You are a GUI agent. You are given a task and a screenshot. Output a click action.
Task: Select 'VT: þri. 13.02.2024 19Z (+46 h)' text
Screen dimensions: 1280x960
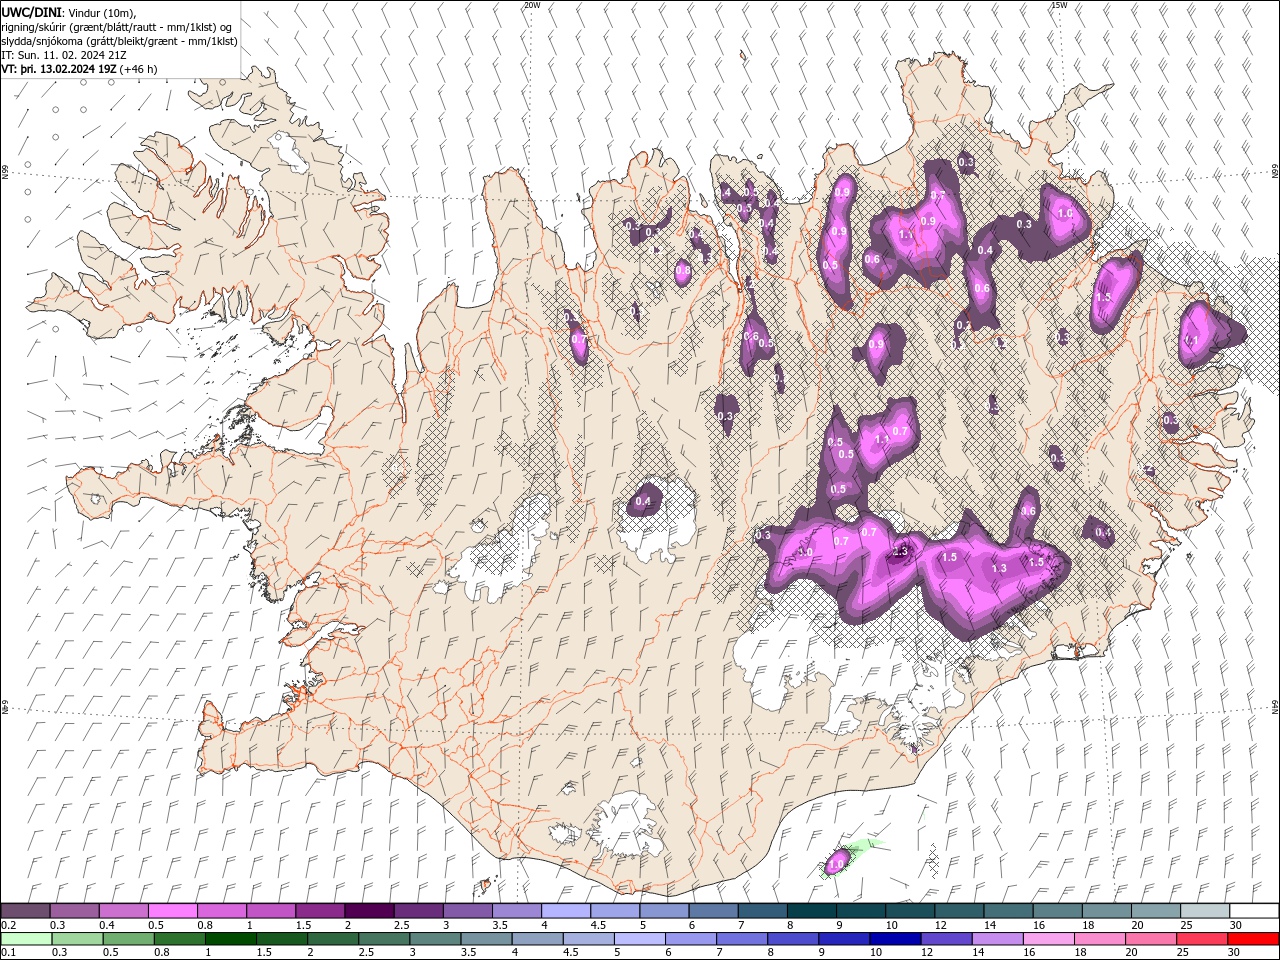(79, 69)
